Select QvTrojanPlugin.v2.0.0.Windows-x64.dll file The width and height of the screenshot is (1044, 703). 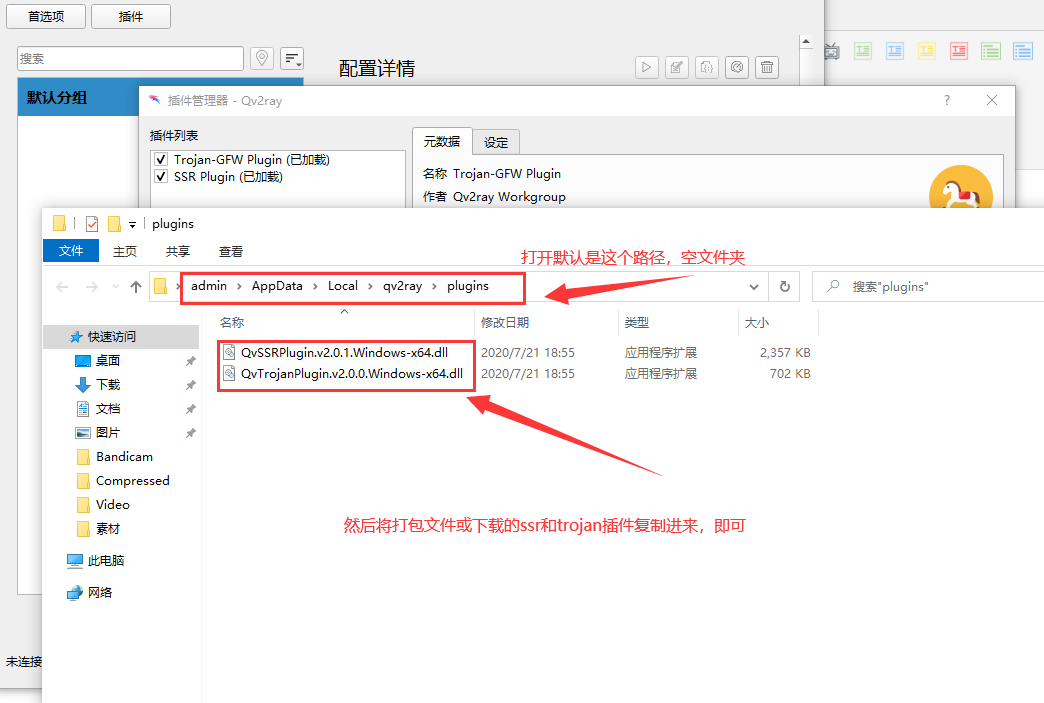coord(352,373)
